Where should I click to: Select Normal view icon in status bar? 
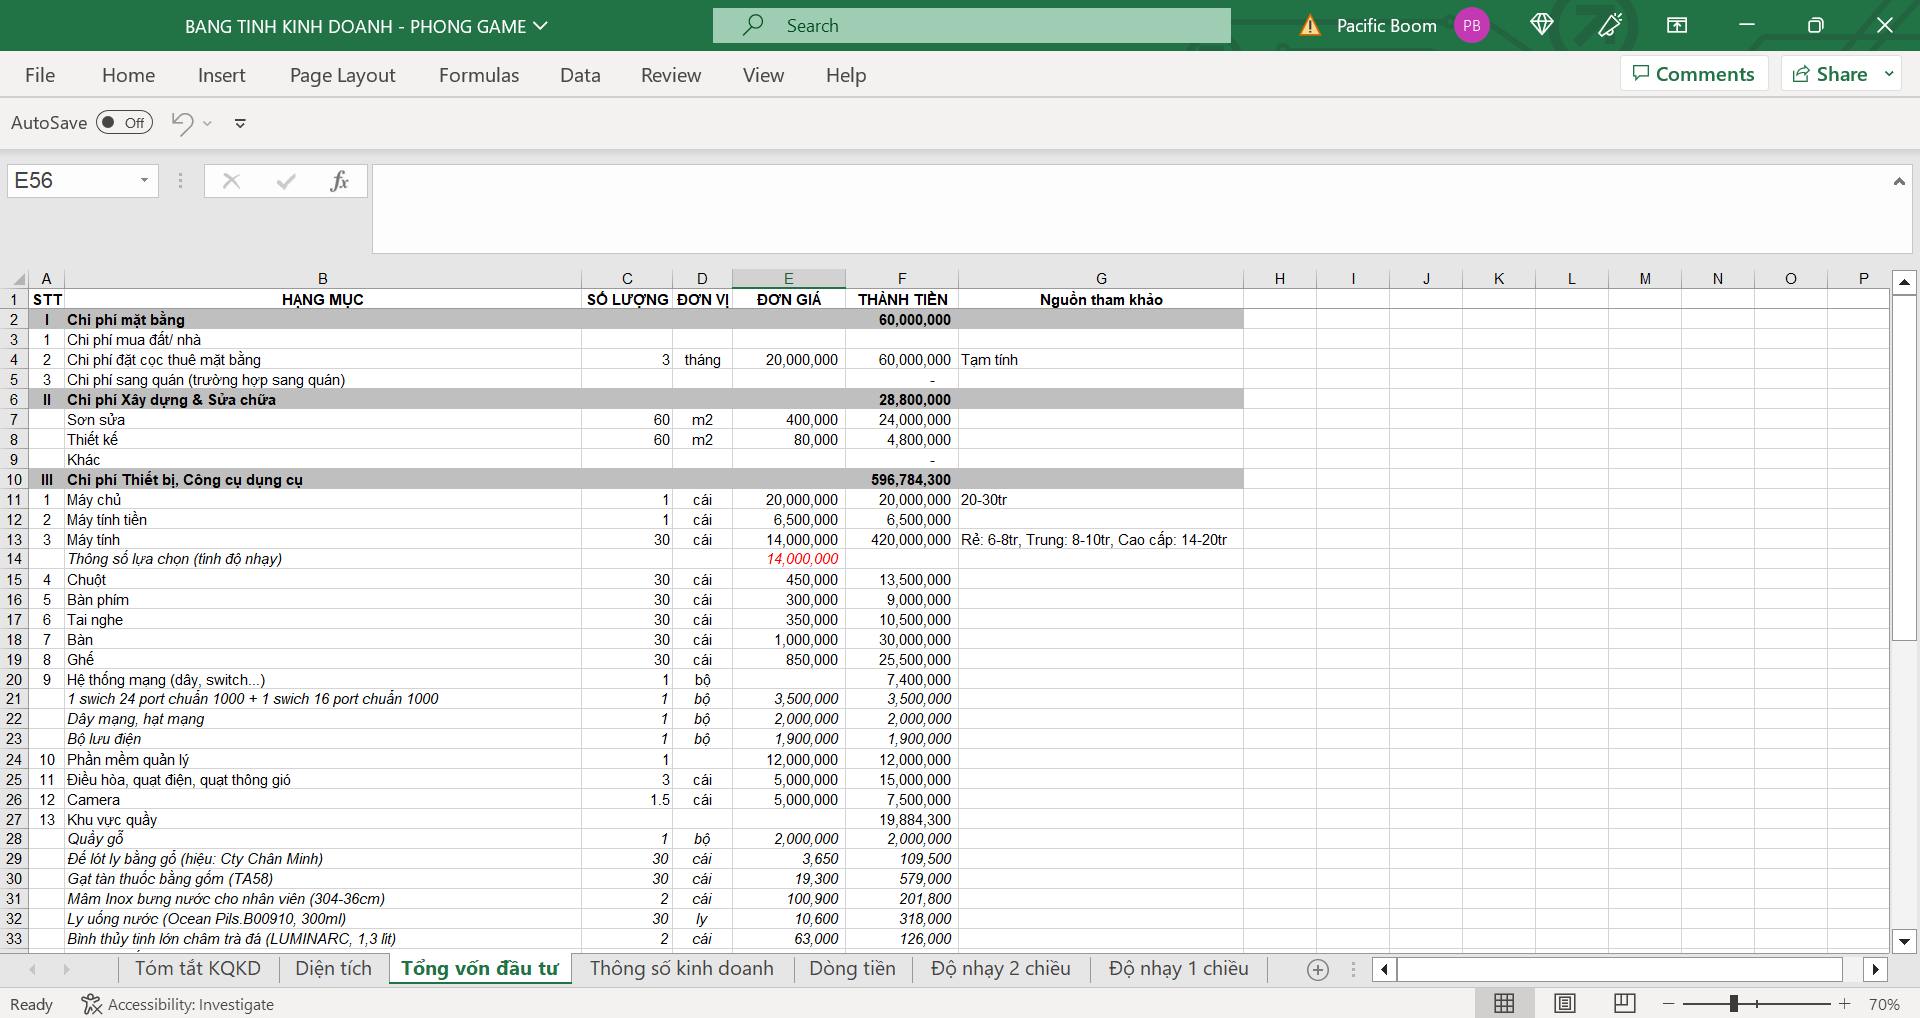click(1504, 1003)
